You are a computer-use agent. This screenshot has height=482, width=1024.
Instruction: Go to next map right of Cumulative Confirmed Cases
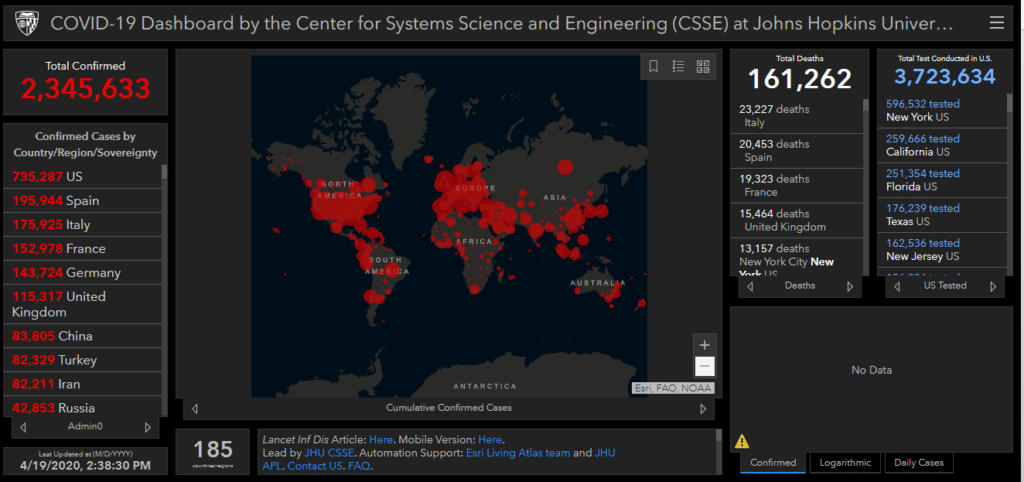pos(703,409)
